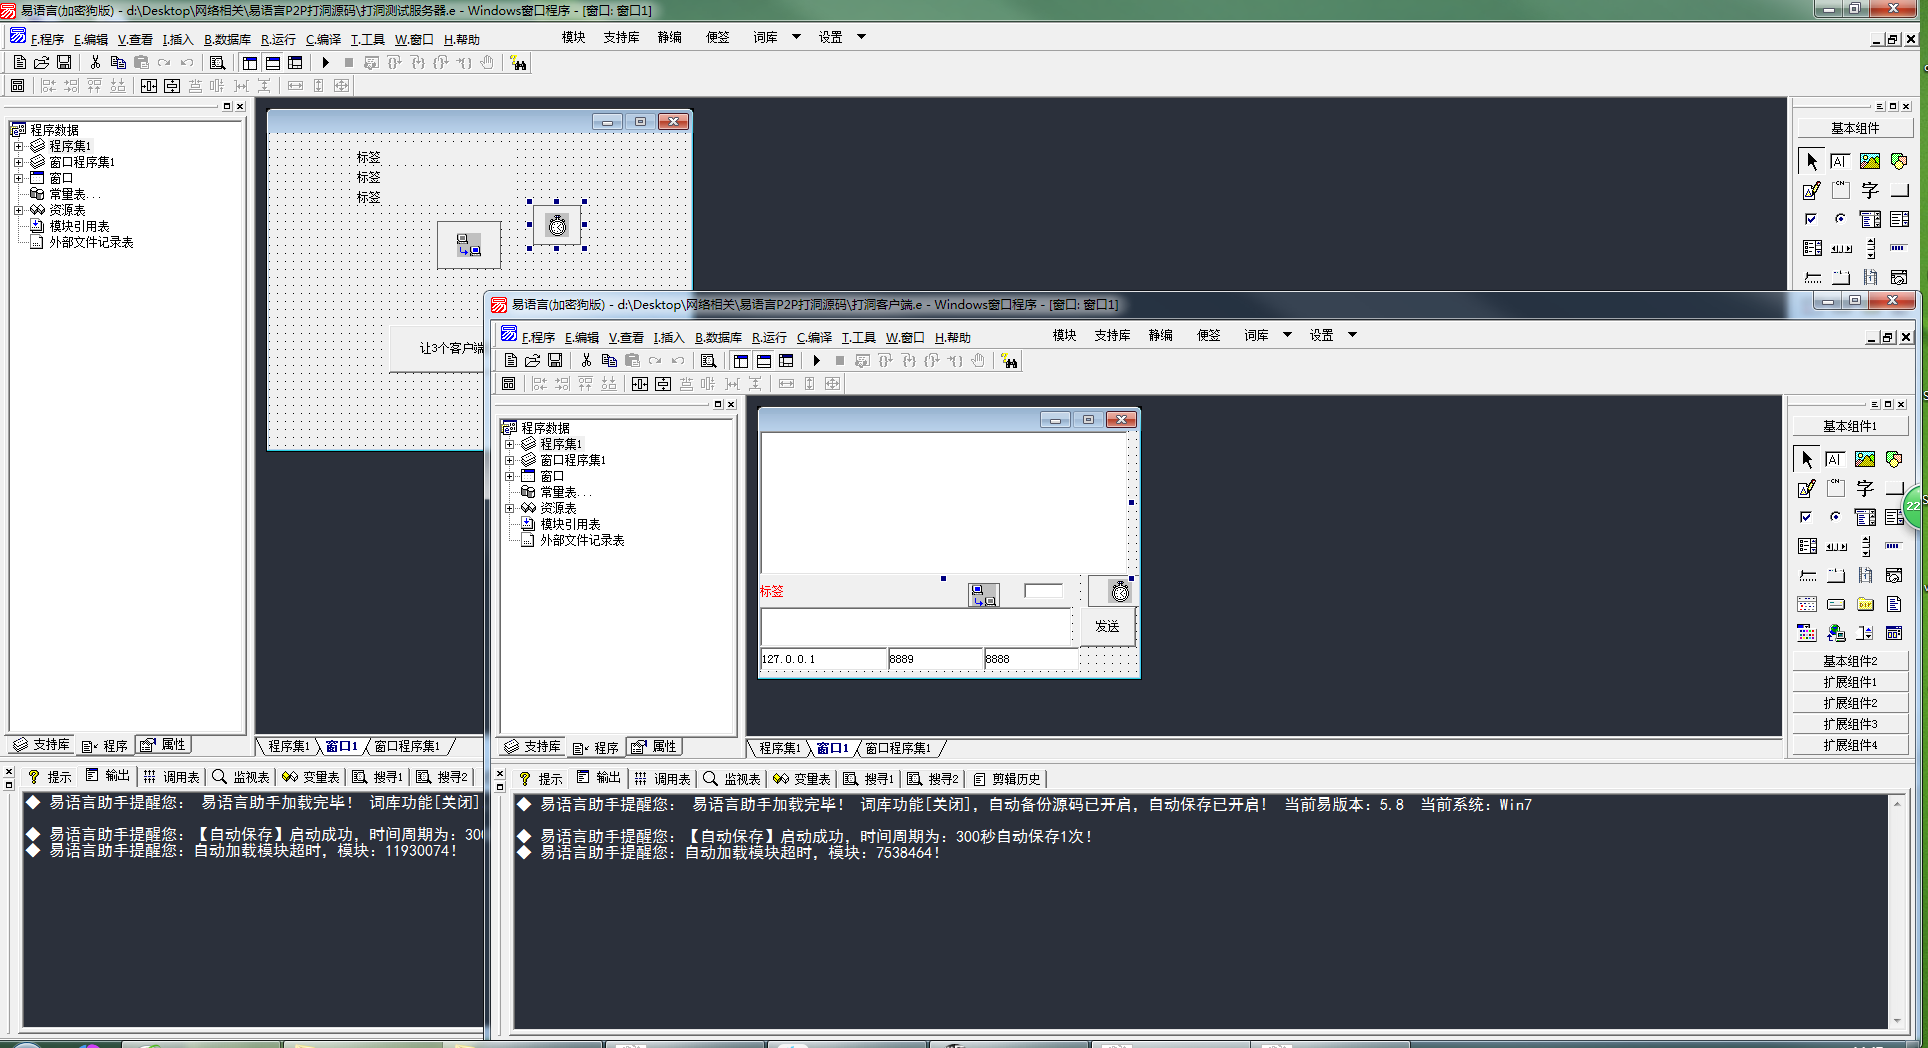
Task: Select the drawing board component in 基本组件1 palette
Action: tap(1806, 488)
